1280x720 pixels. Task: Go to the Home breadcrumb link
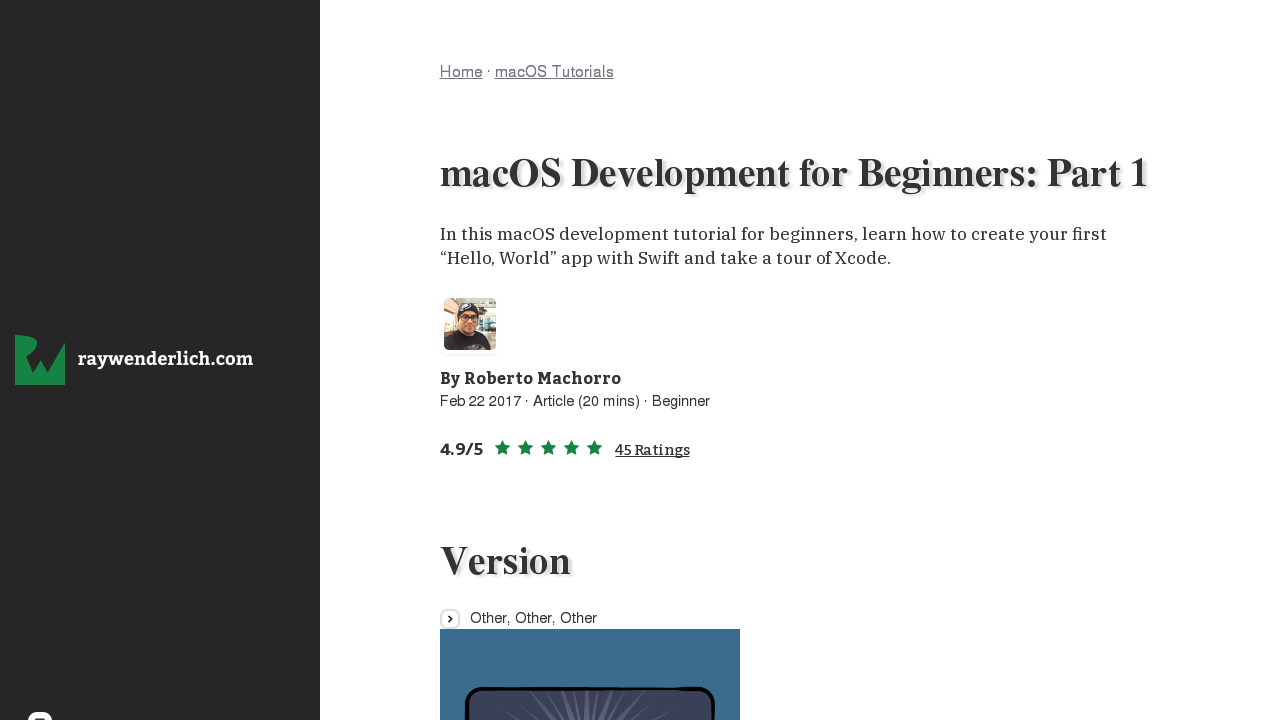(x=461, y=72)
